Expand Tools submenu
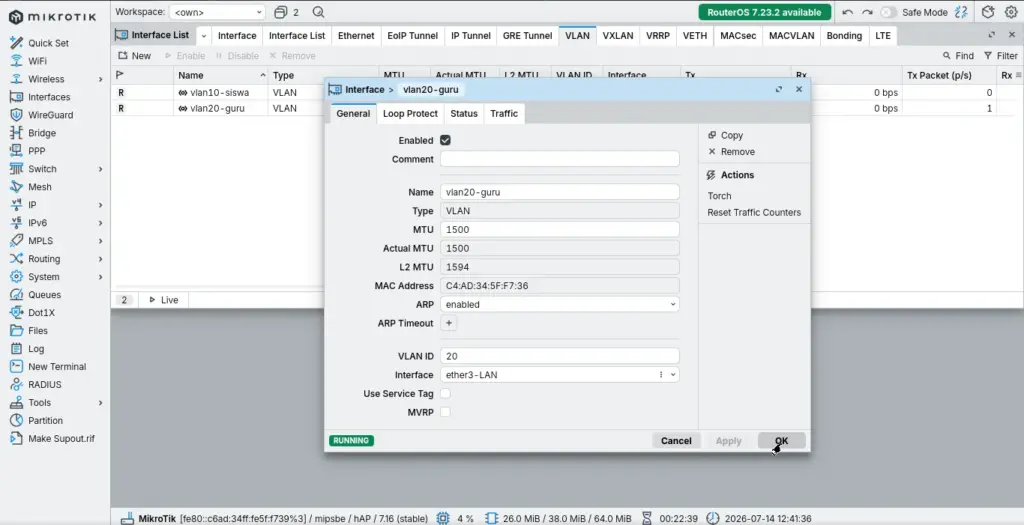The image size is (1024, 525). pos(101,403)
